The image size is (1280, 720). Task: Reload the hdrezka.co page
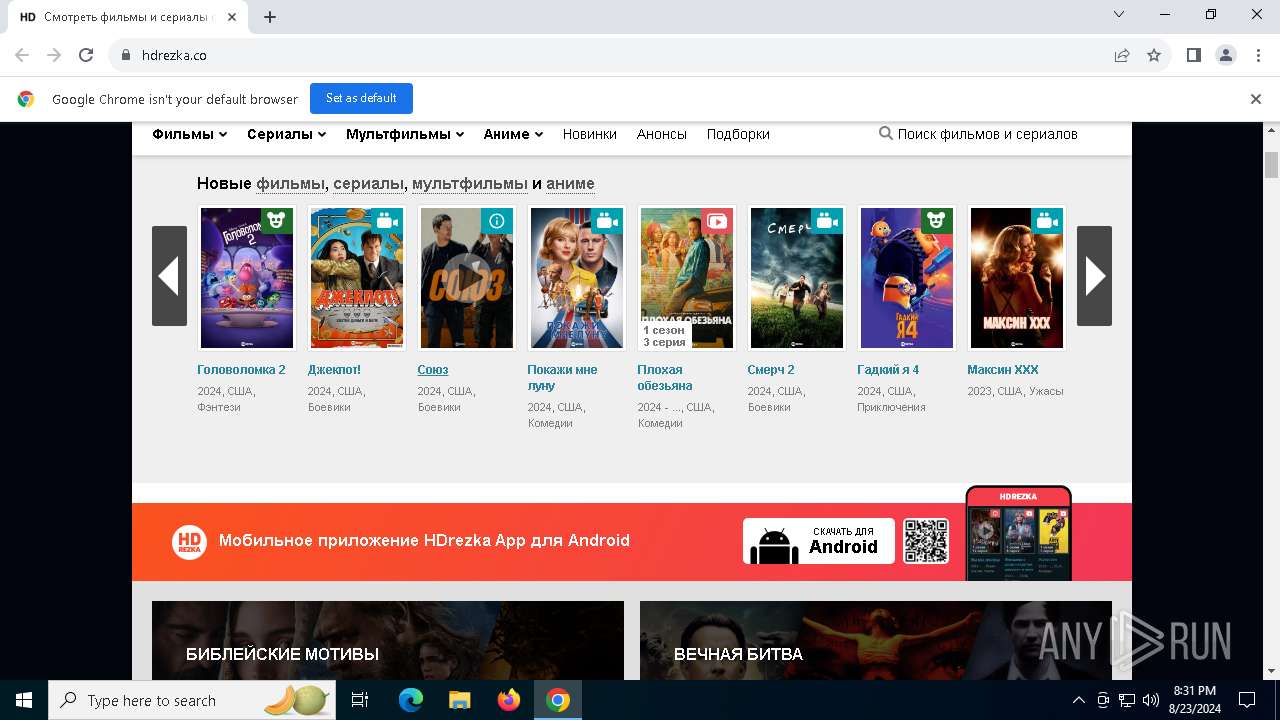(x=86, y=55)
